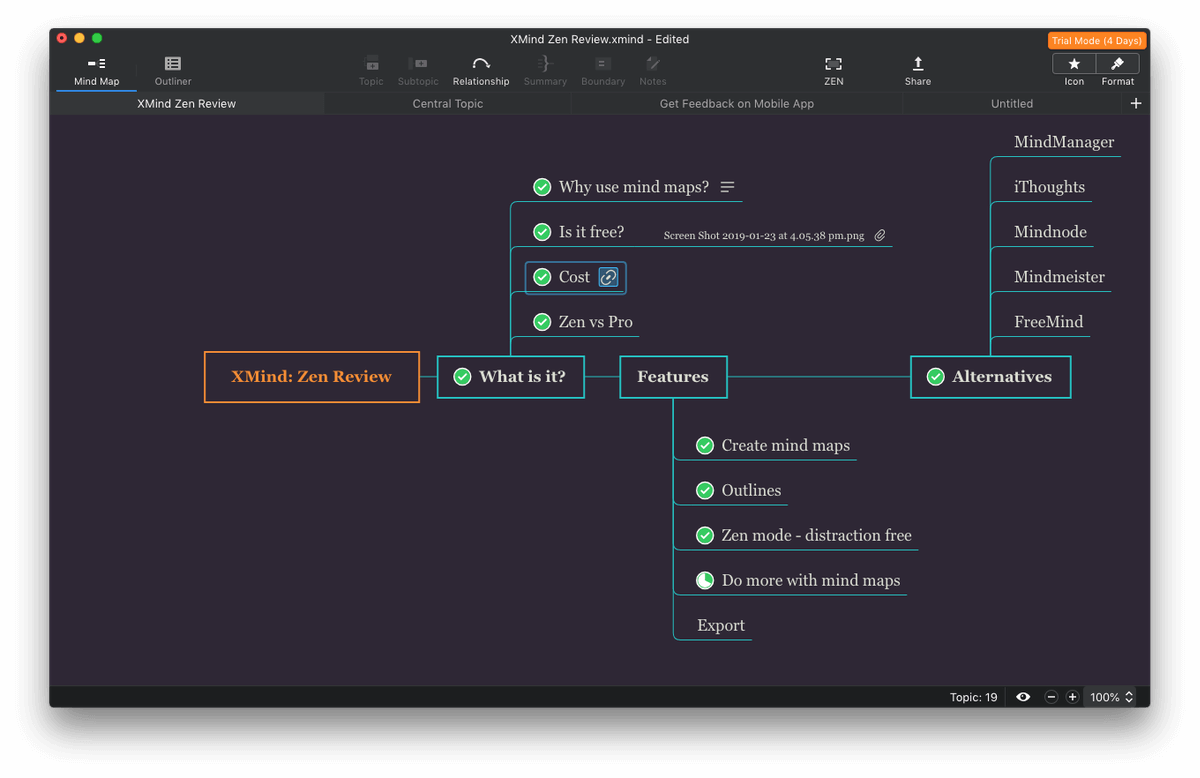
Task: Select the FreeMind subtopic
Action: [1048, 322]
